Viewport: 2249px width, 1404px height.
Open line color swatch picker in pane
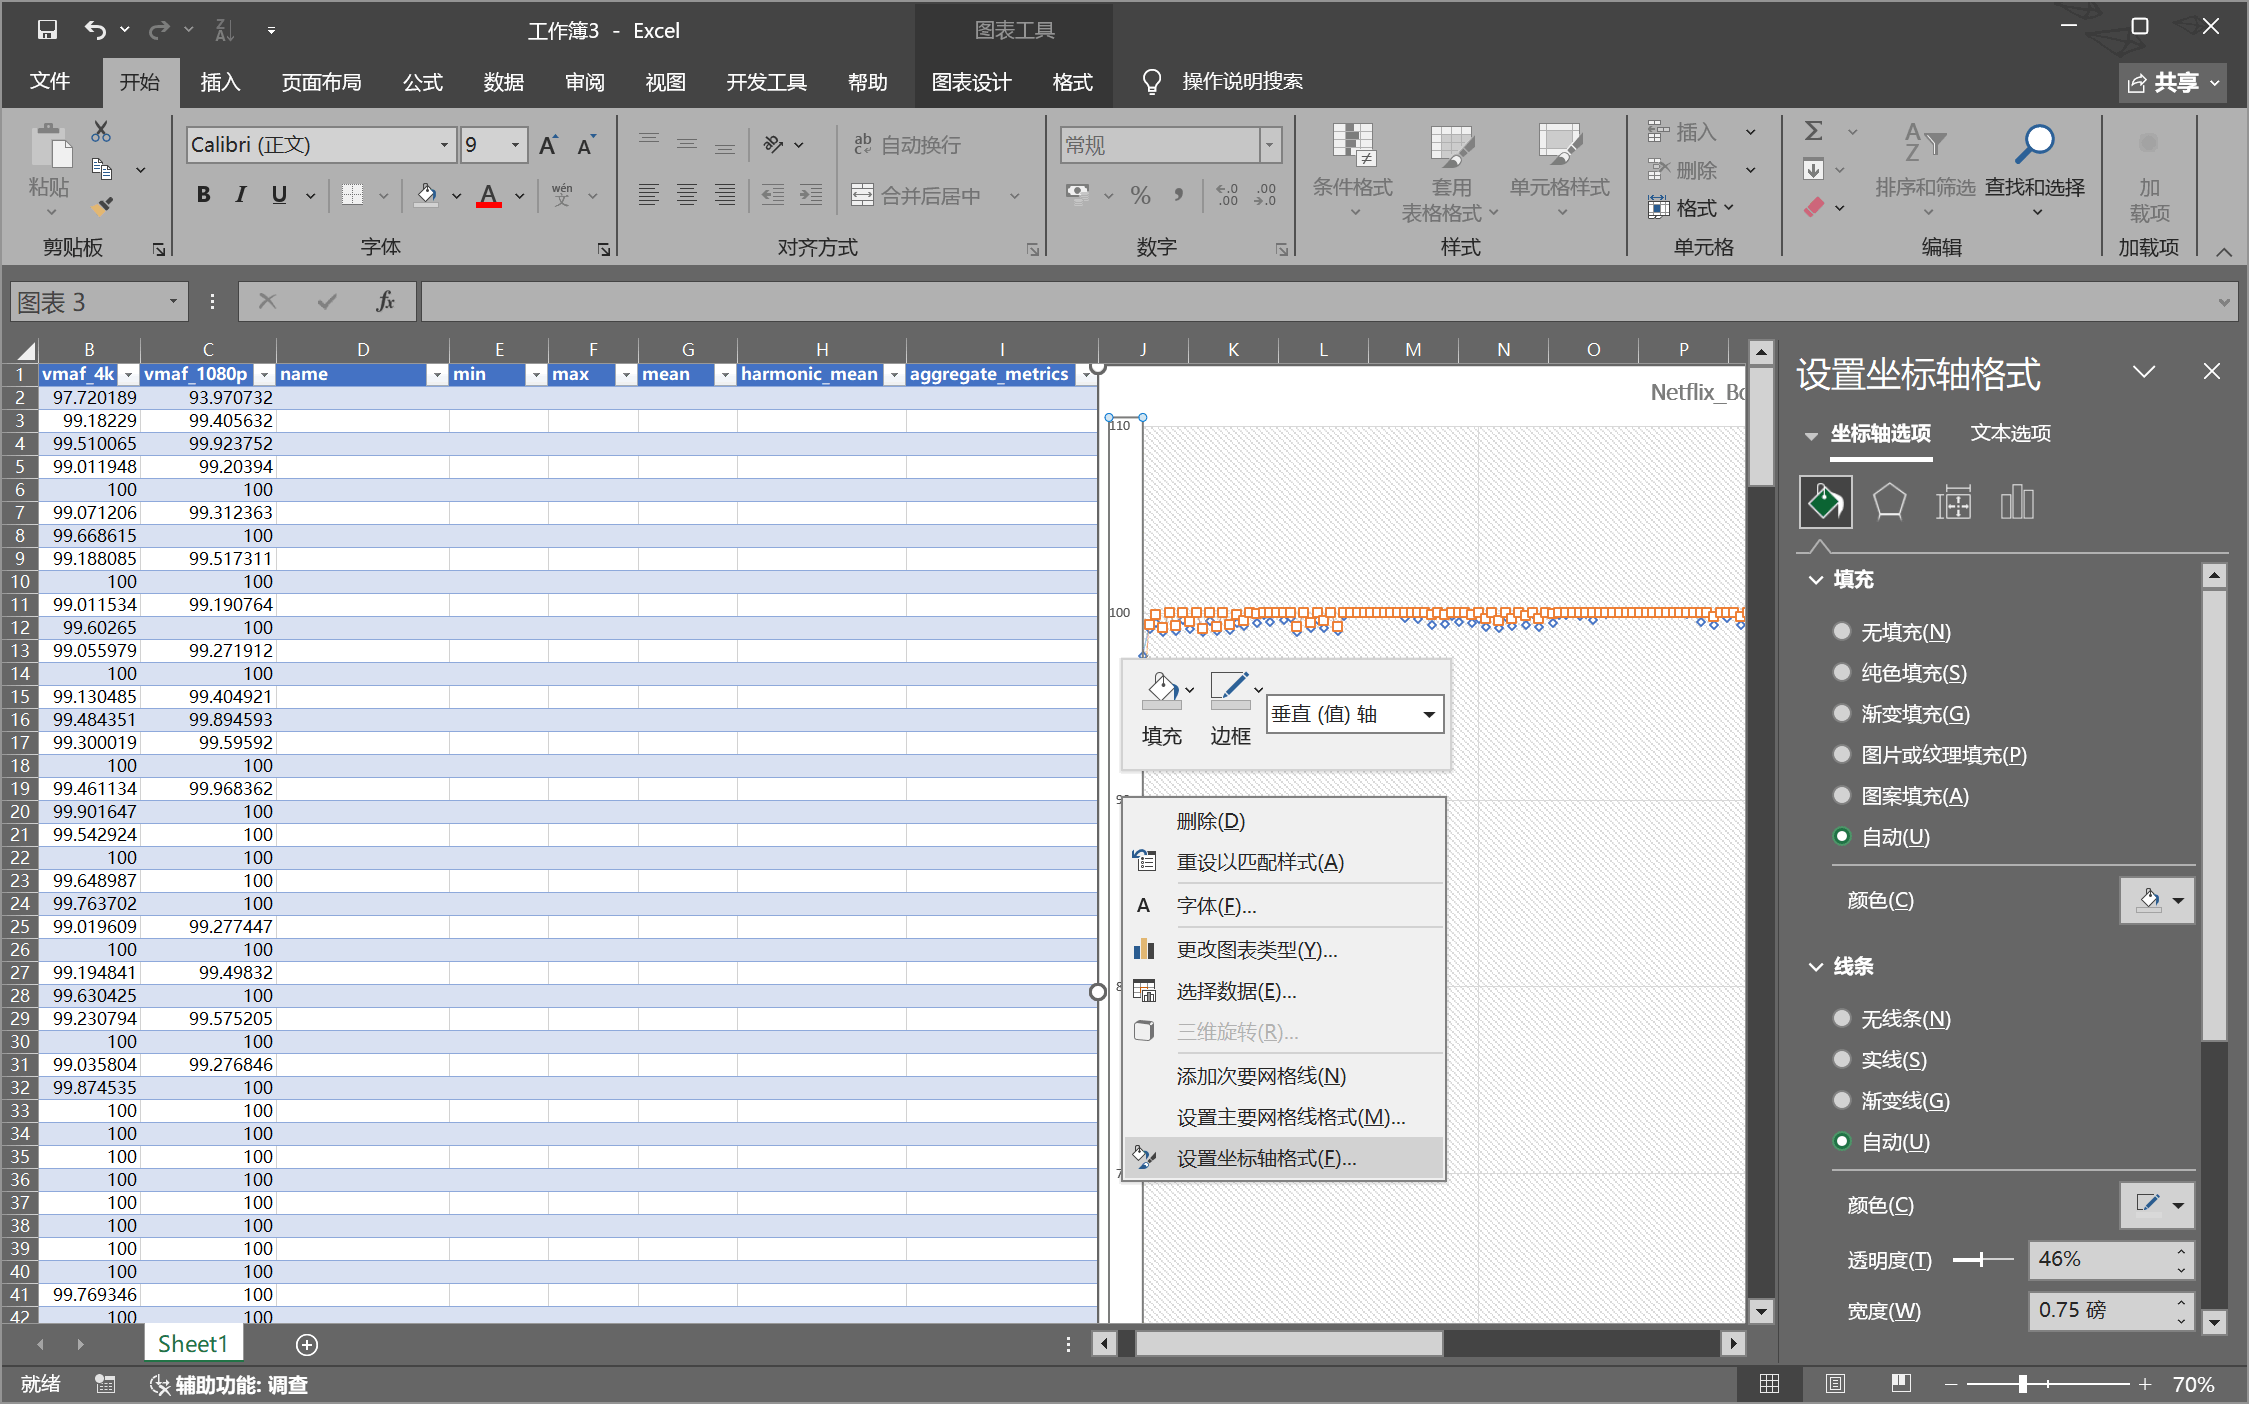click(2157, 1205)
